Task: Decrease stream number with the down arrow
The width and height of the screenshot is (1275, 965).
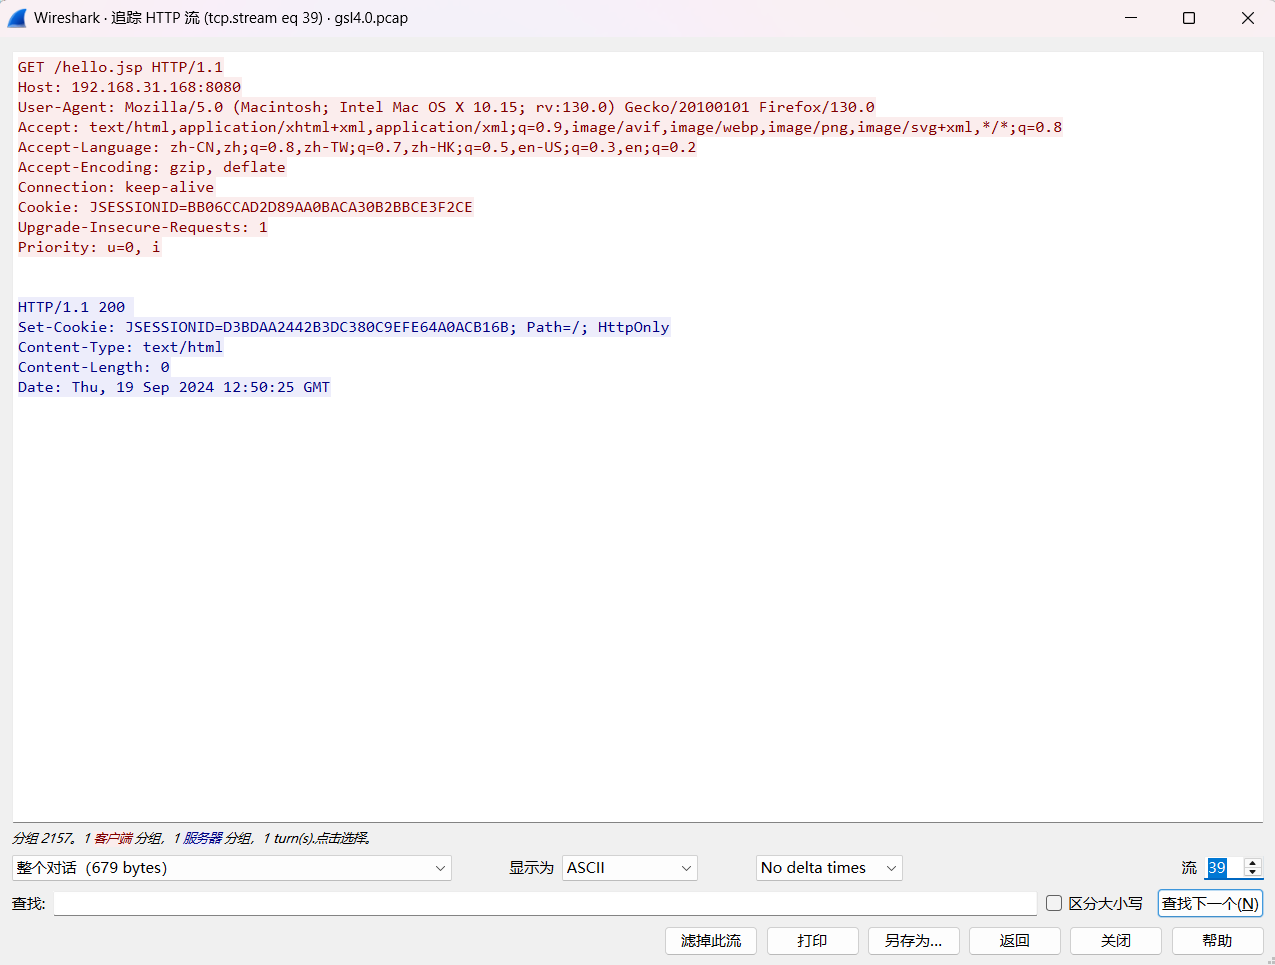Action: 1253,873
